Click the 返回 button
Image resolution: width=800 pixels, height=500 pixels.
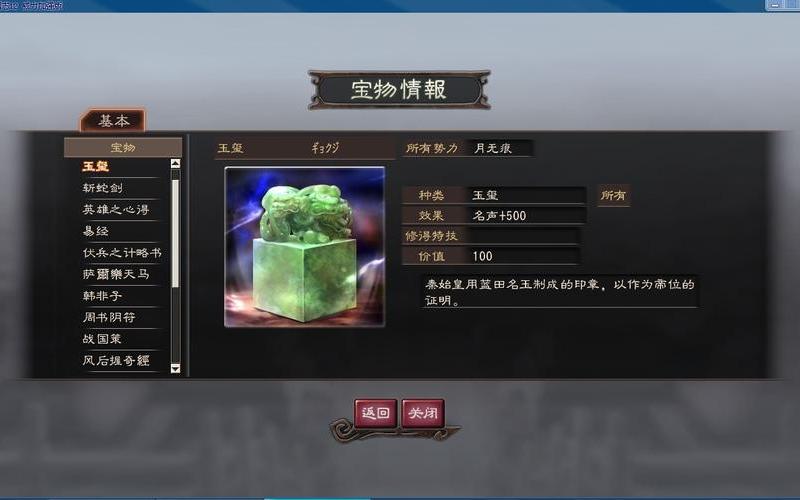[376, 413]
